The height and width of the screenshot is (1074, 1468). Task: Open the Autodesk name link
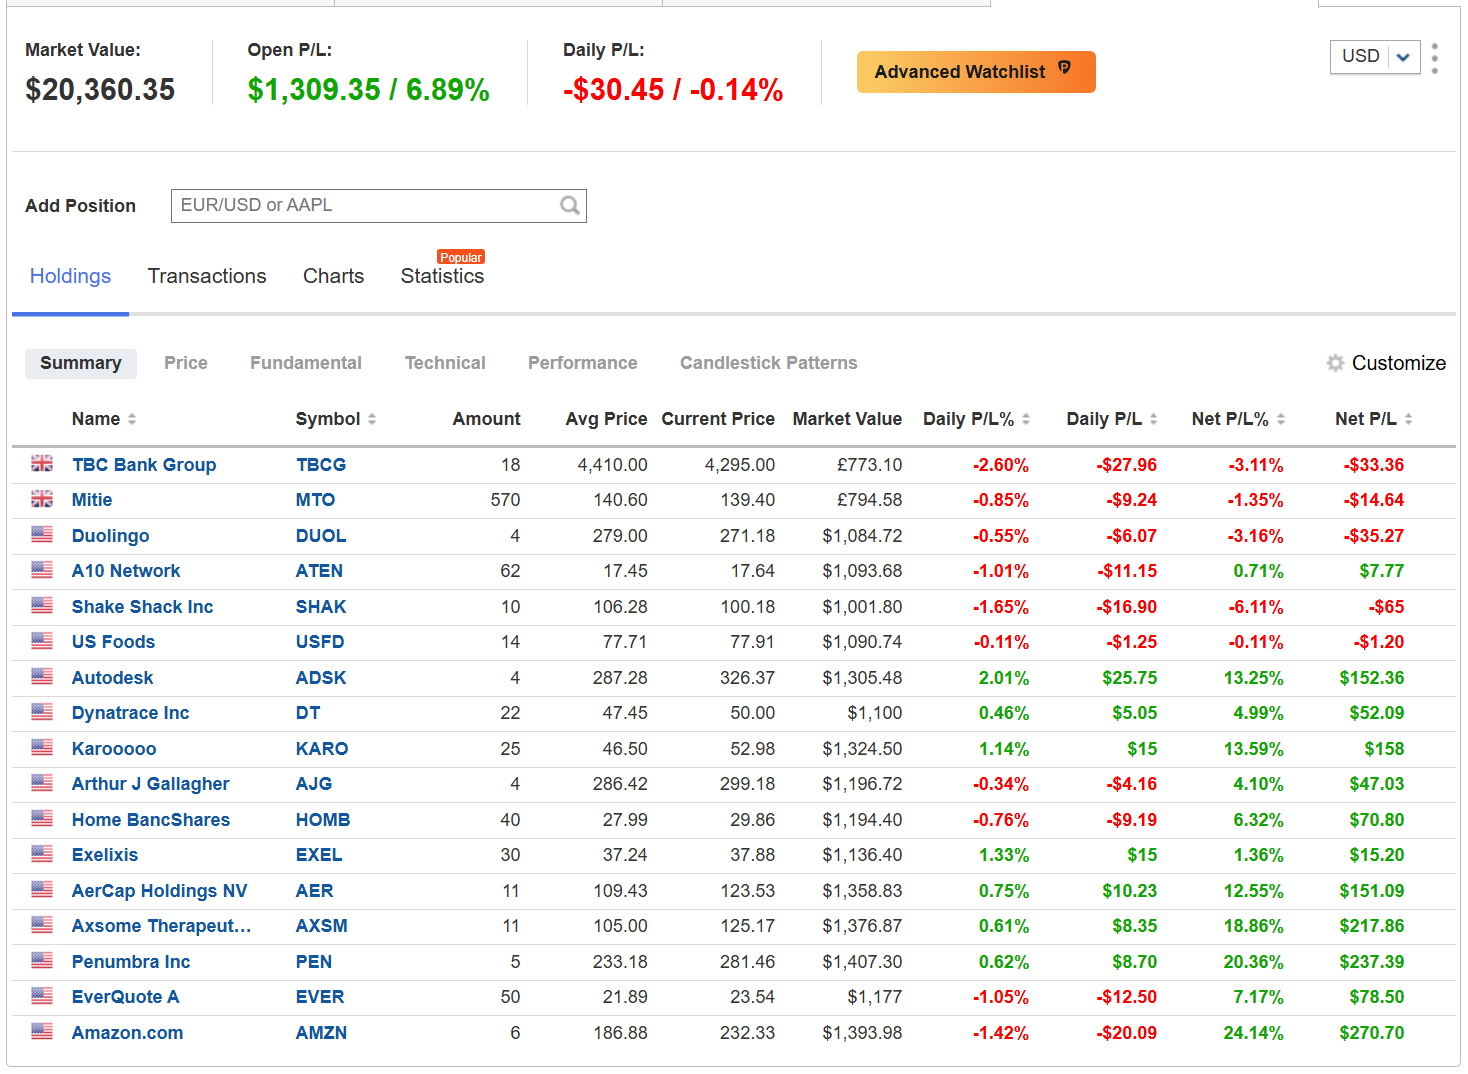[112, 678]
